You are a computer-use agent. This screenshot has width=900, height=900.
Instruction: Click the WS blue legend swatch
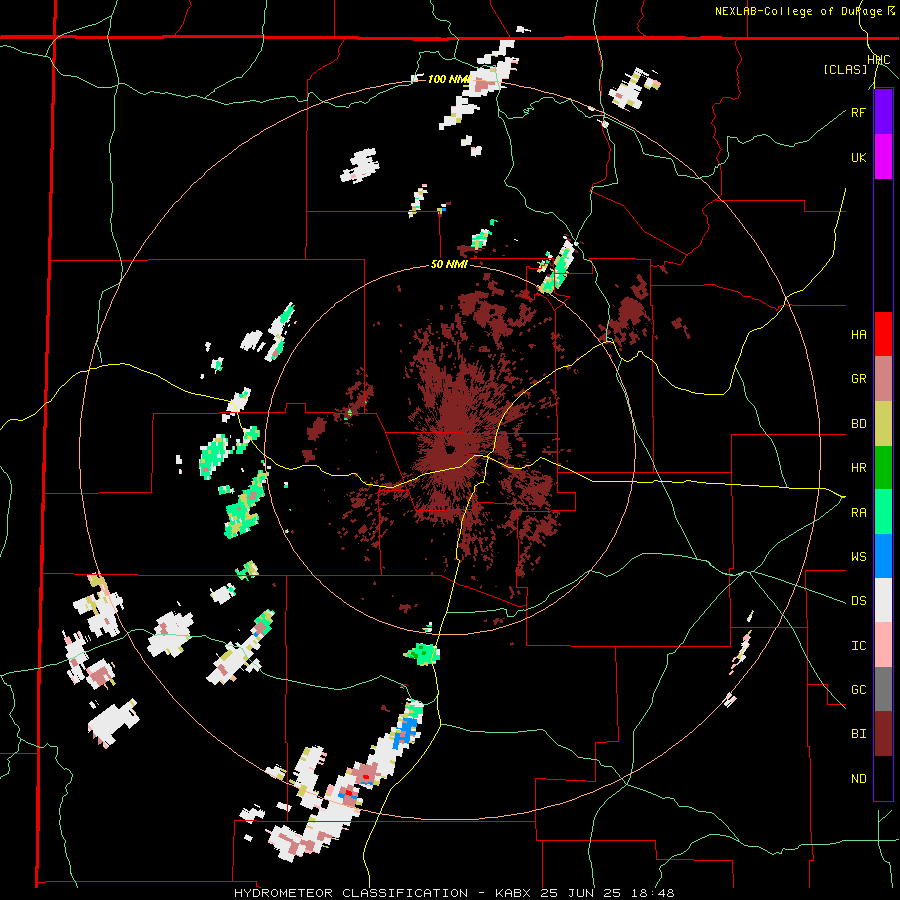pos(883,556)
